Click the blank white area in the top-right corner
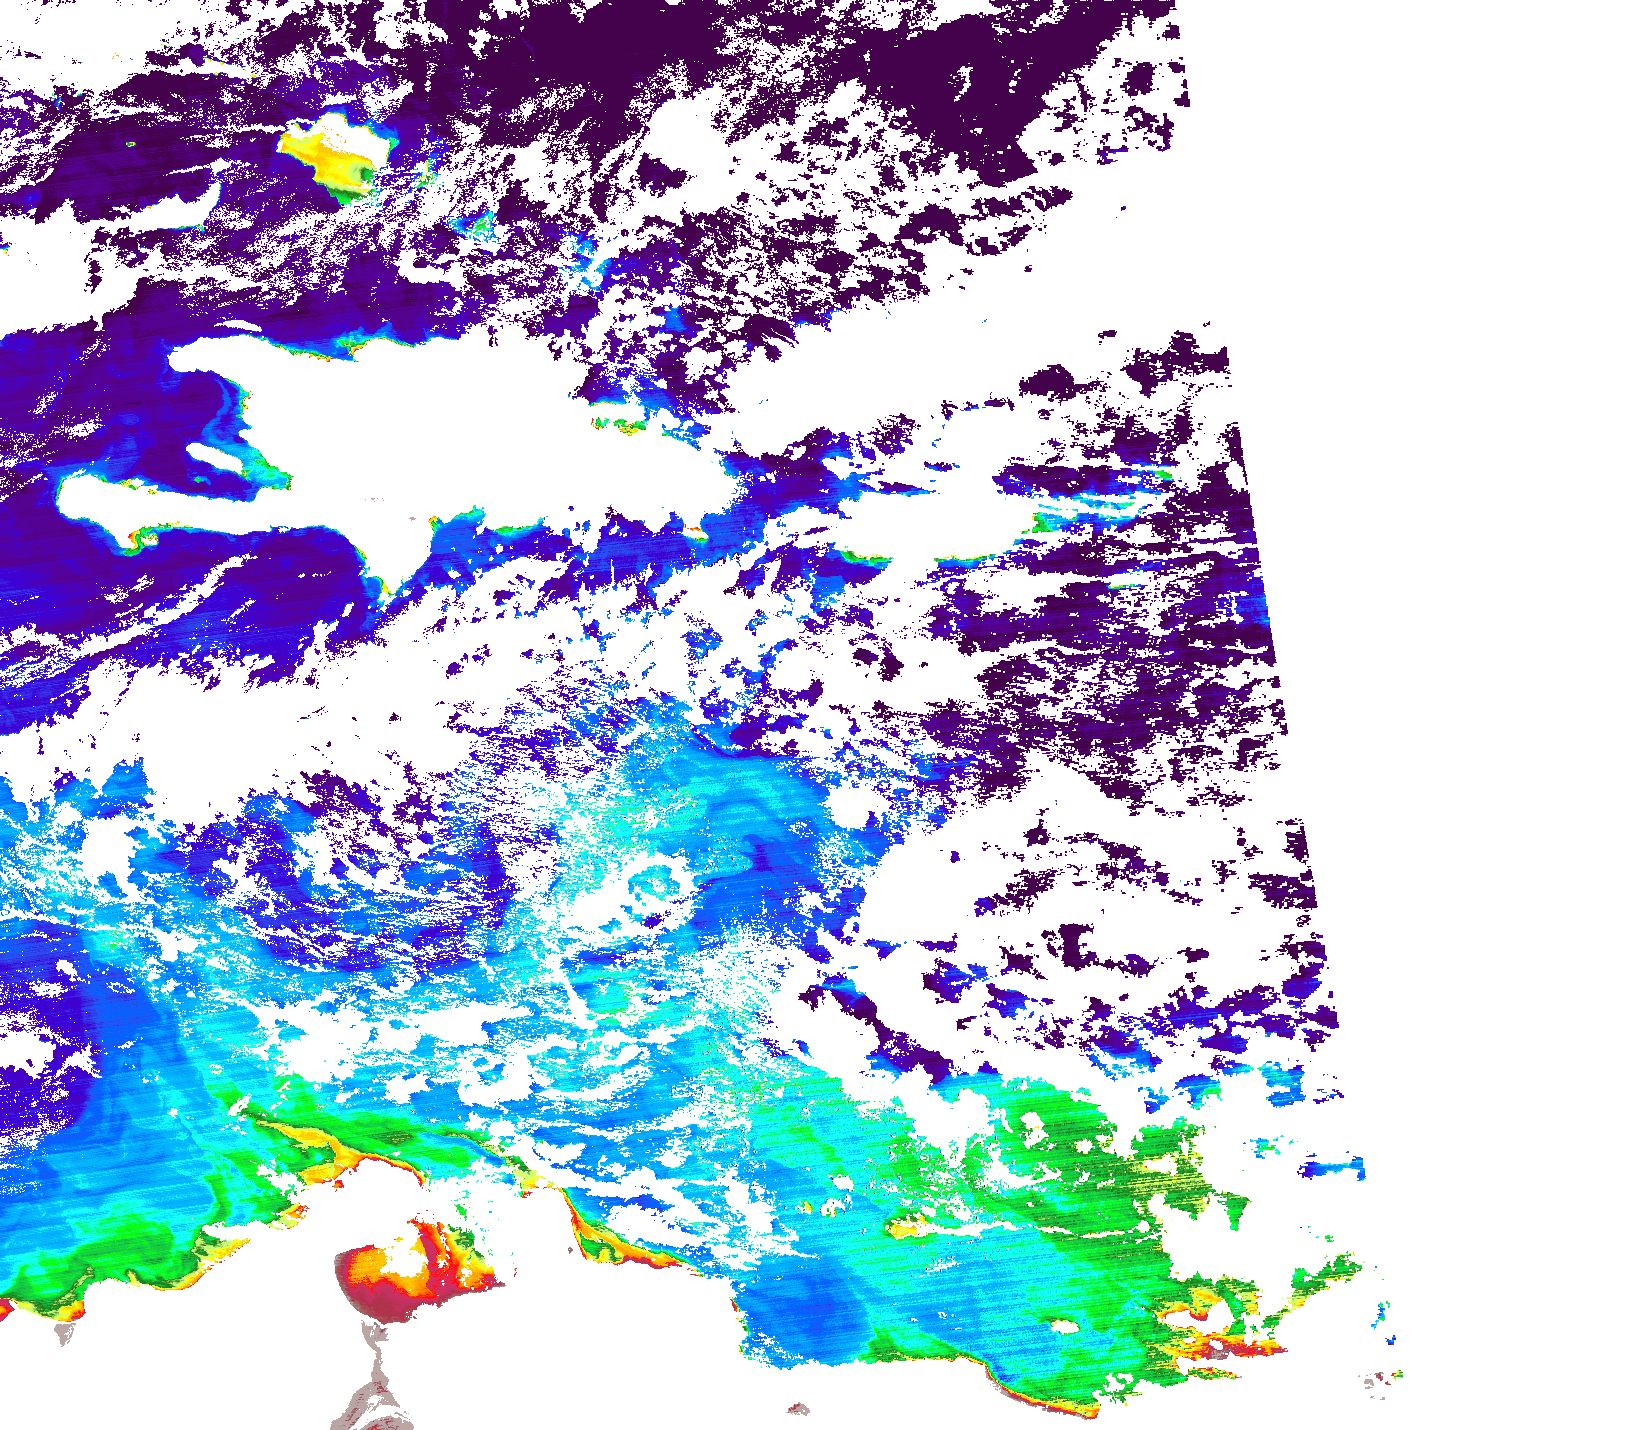The width and height of the screenshot is (1650, 1430). coord(1450,150)
